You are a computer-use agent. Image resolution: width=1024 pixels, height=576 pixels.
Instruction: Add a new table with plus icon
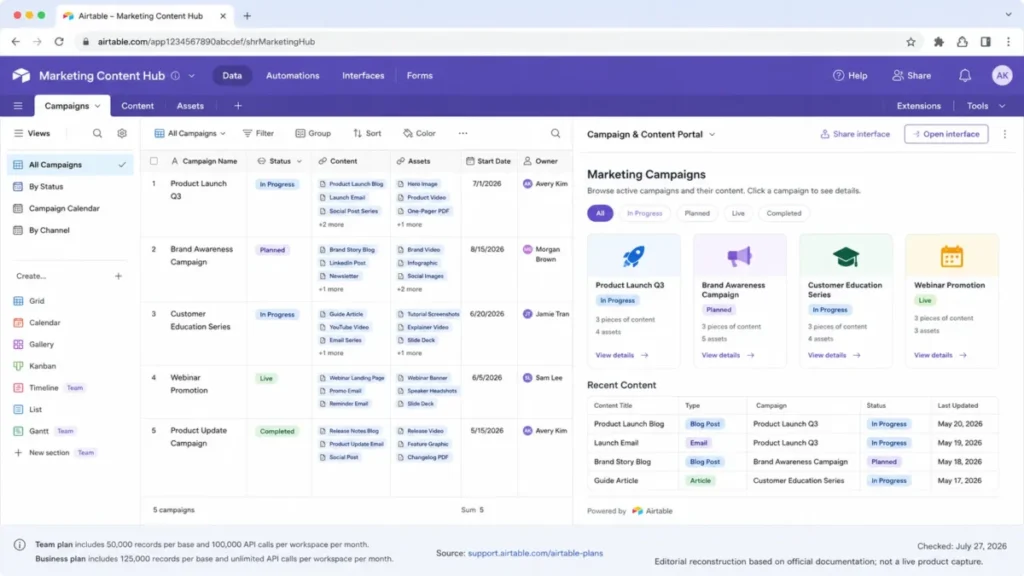(238, 106)
